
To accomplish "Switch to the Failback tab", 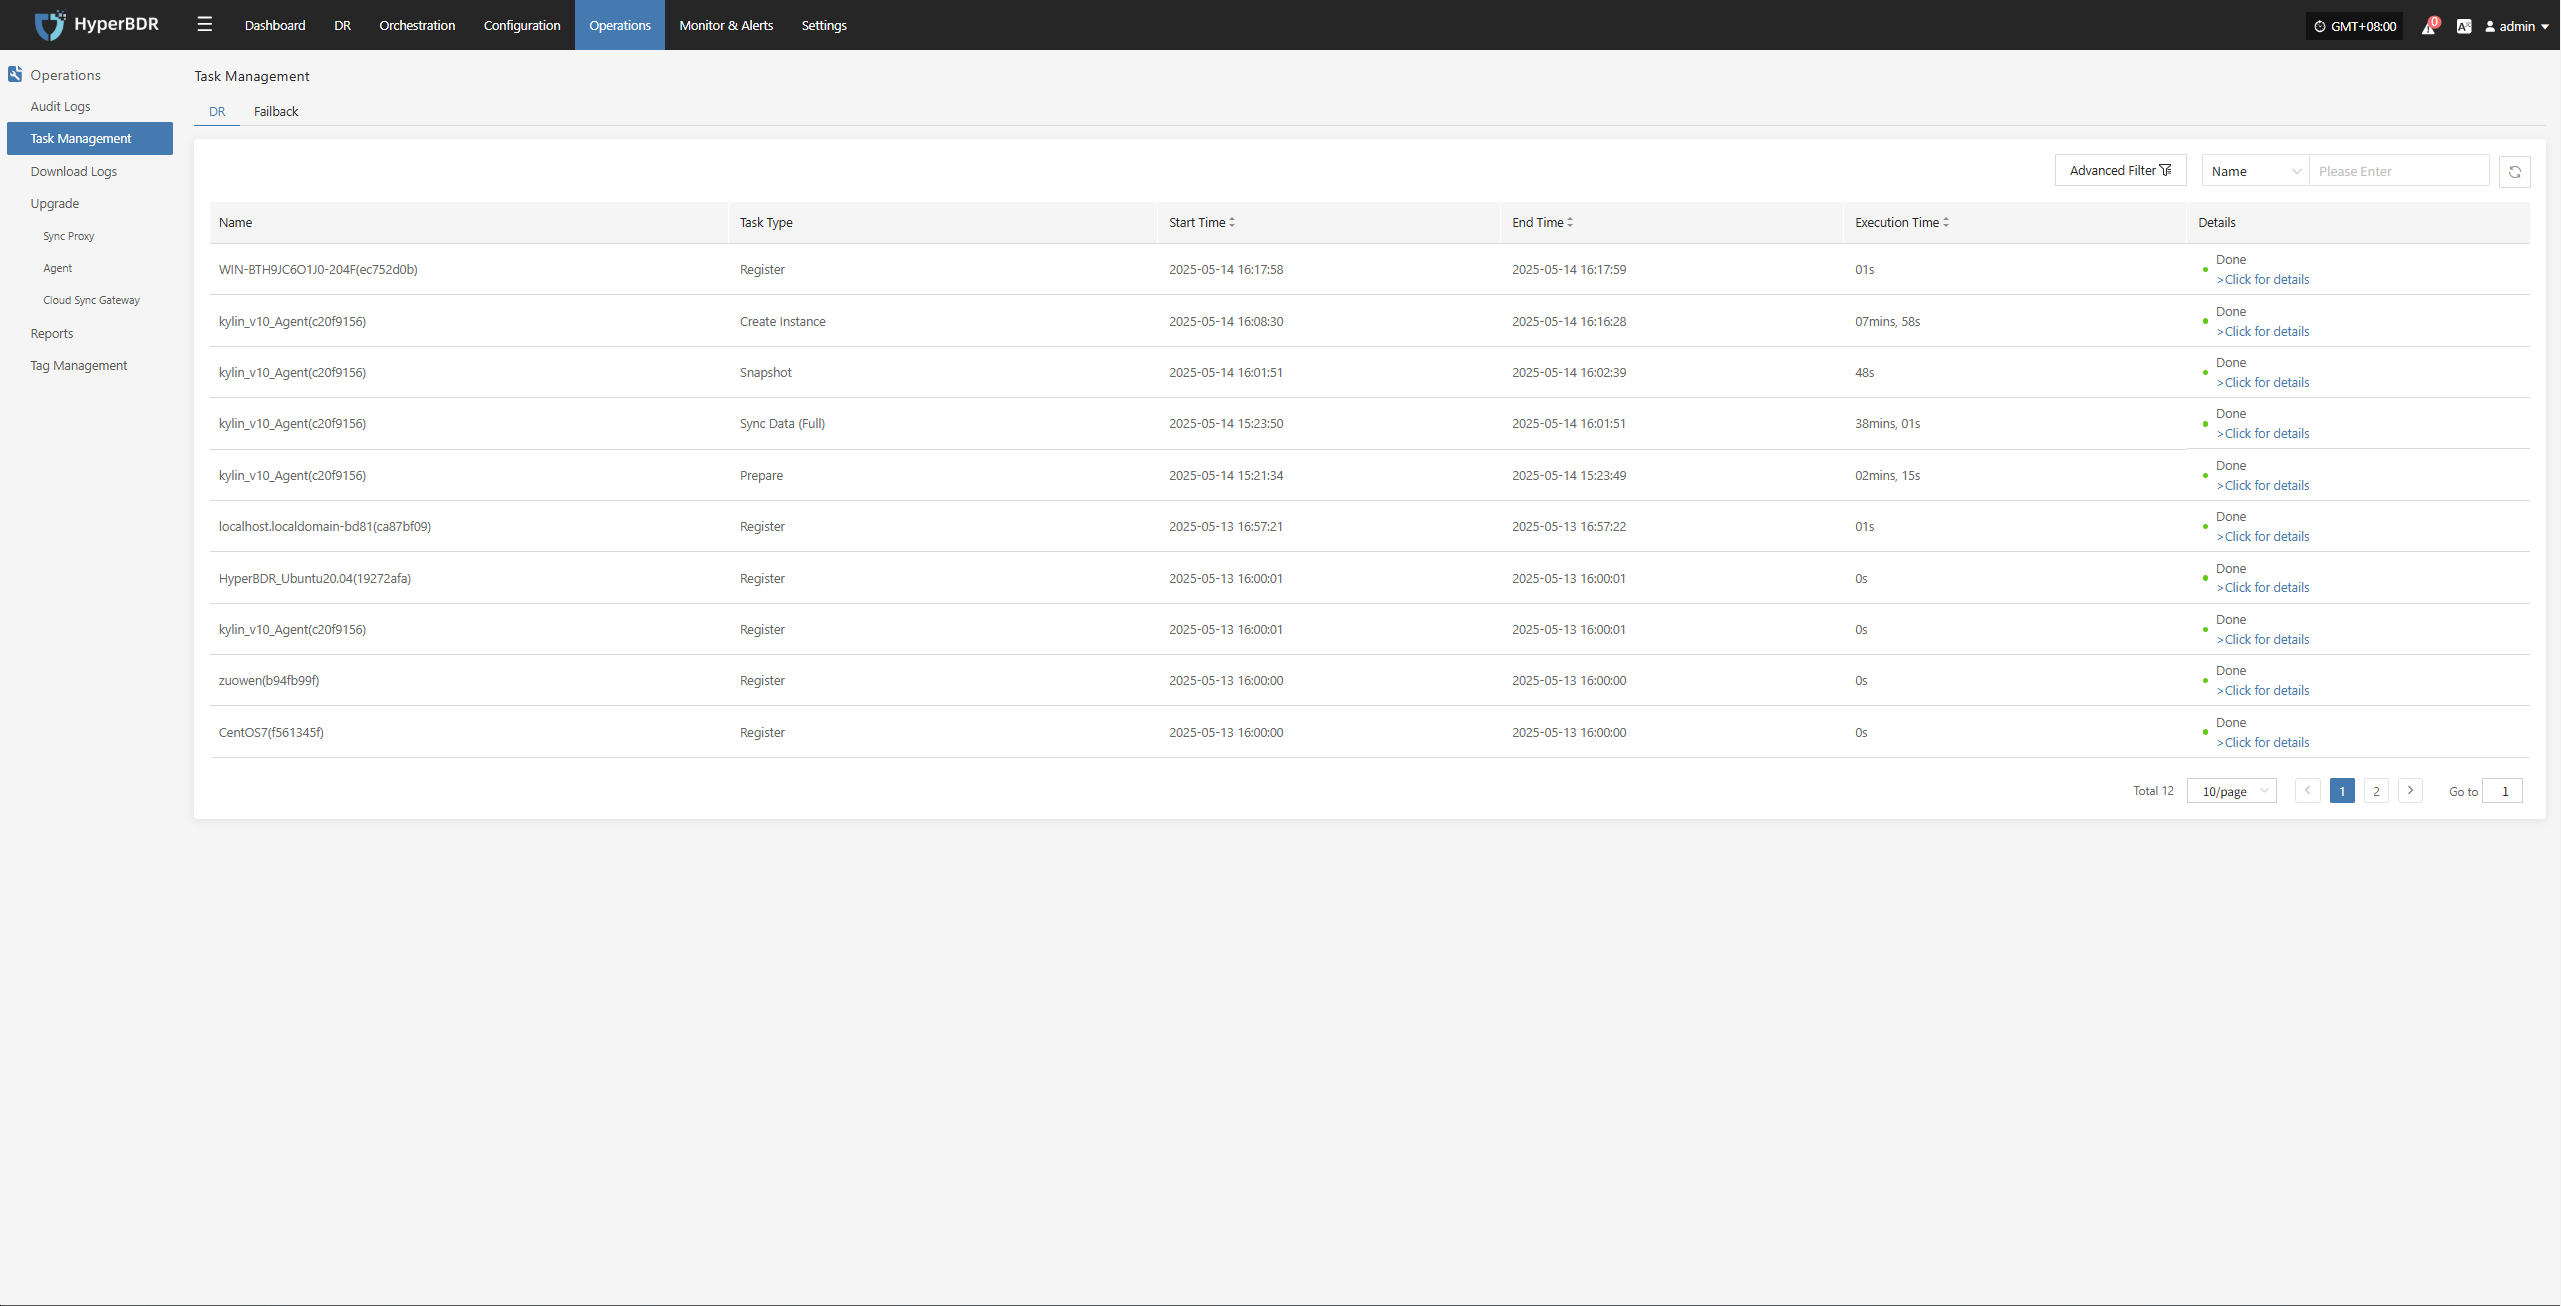I will click(x=276, y=111).
